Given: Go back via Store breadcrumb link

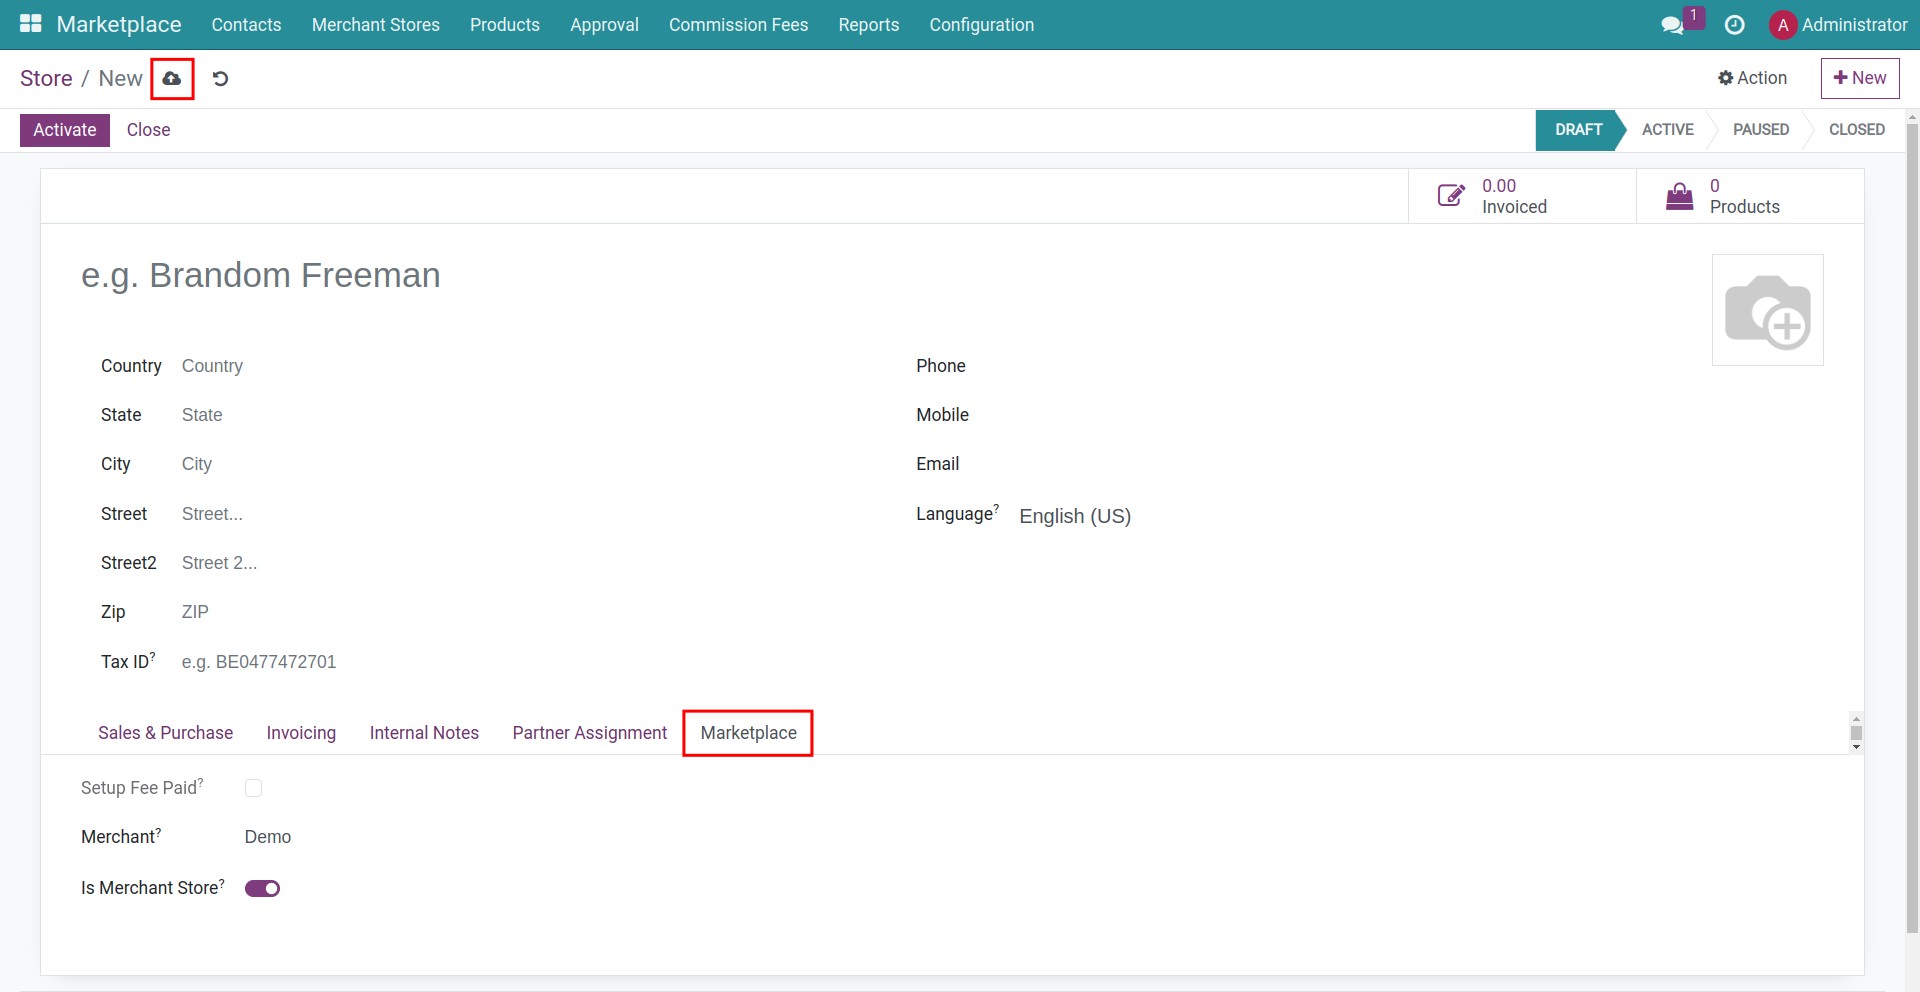Looking at the screenshot, I should (46, 78).
